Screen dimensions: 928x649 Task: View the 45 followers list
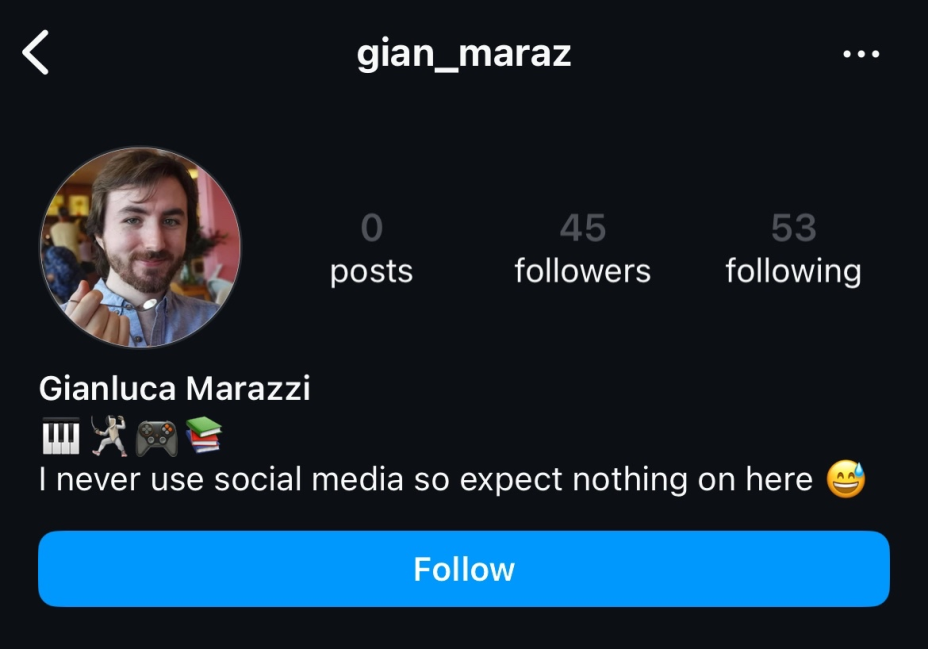click(x=583, y=250)
